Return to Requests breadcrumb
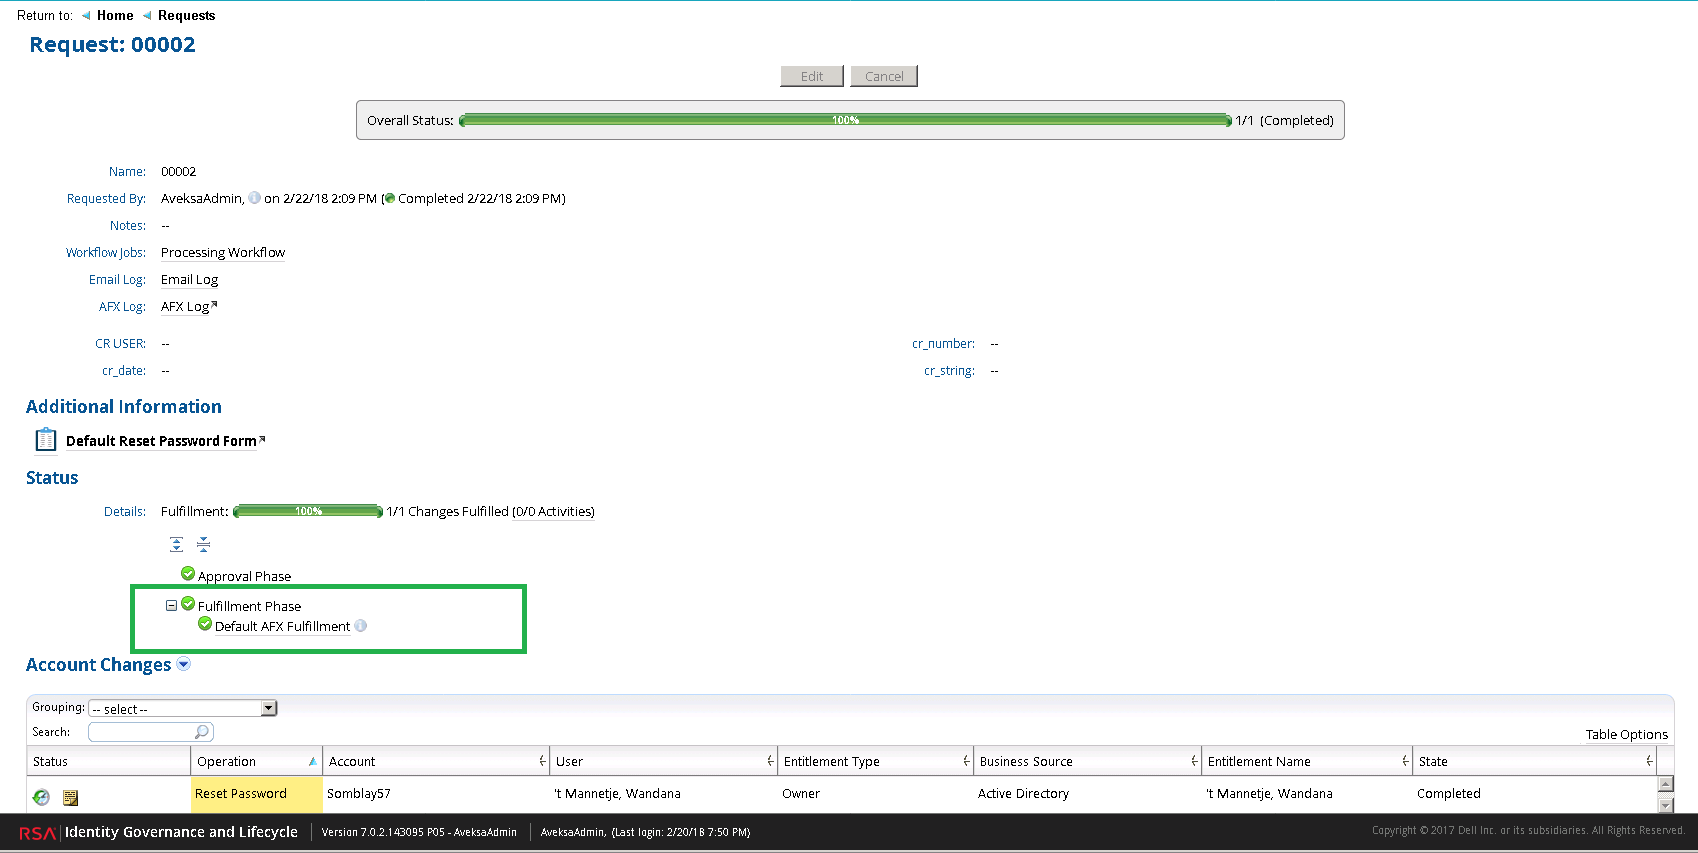 (186, 15)
